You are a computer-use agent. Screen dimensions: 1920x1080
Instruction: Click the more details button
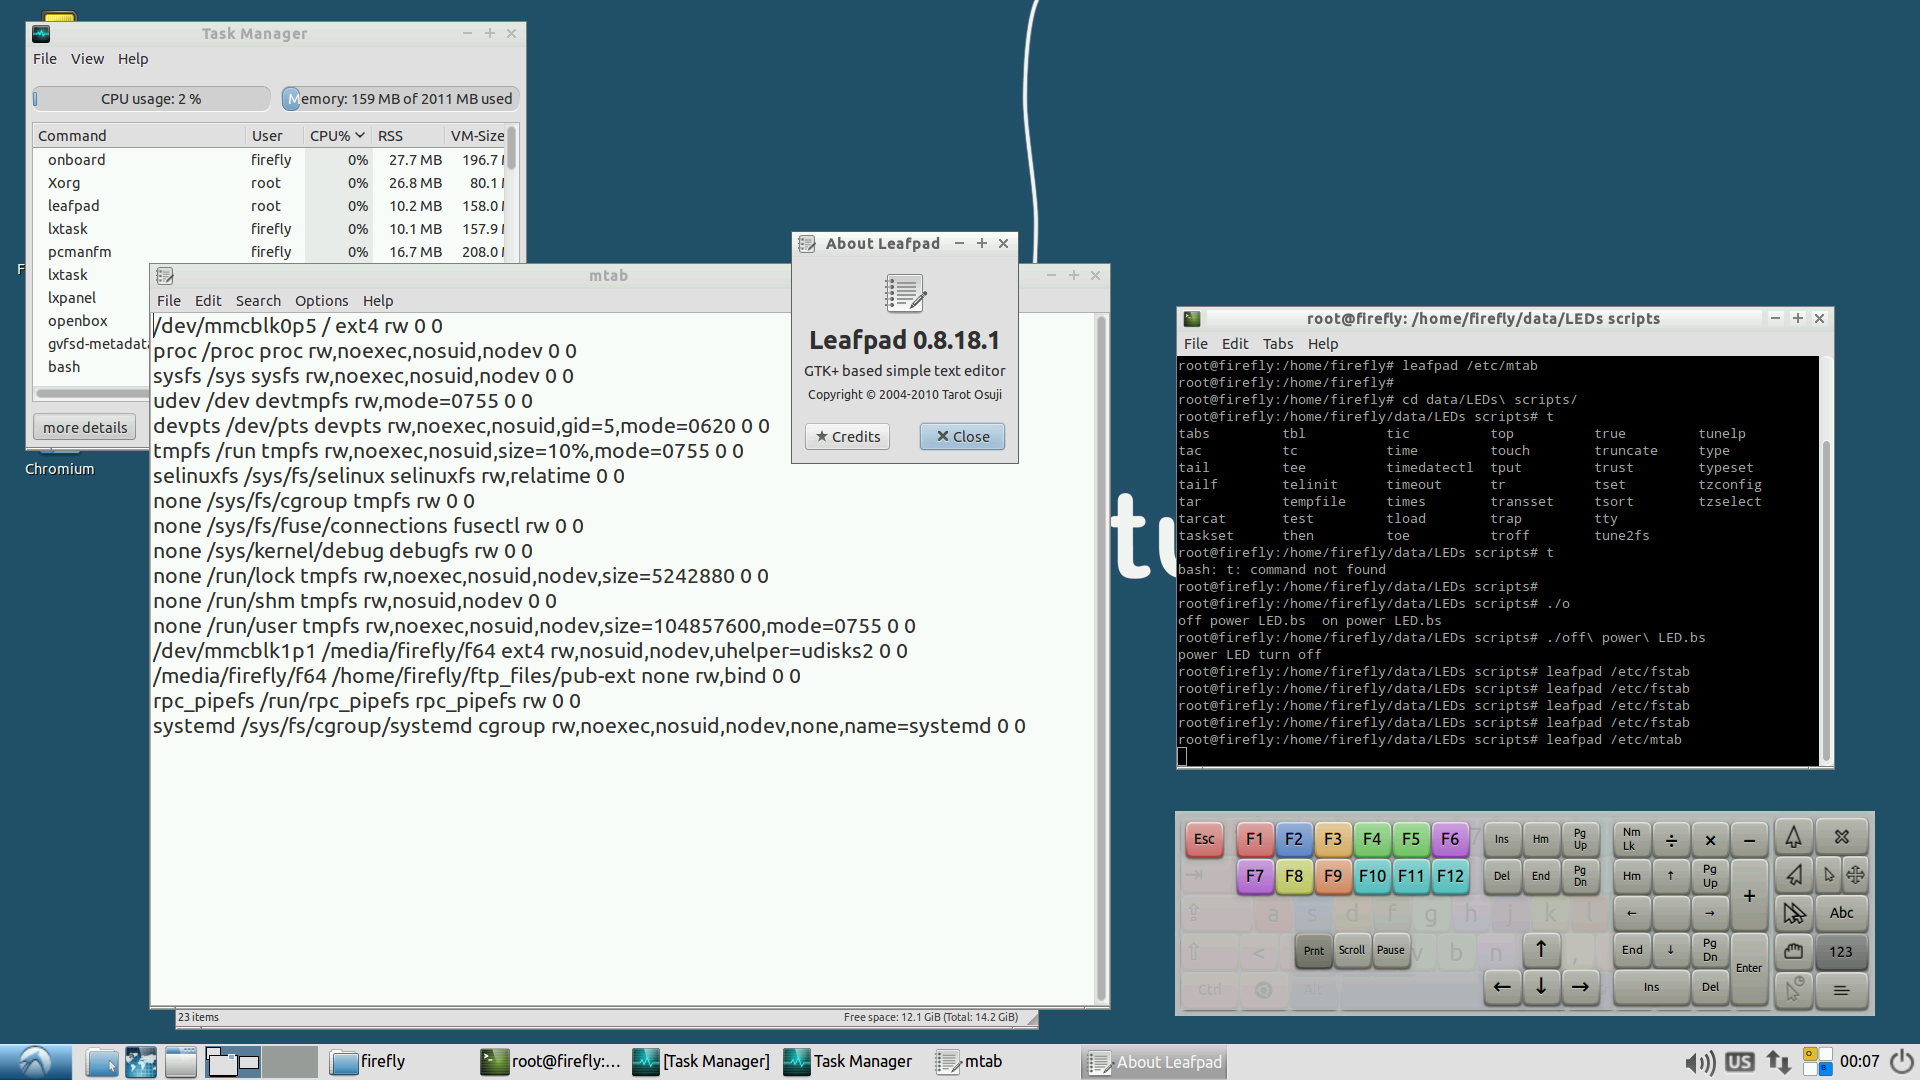click(x=85, y=428)
